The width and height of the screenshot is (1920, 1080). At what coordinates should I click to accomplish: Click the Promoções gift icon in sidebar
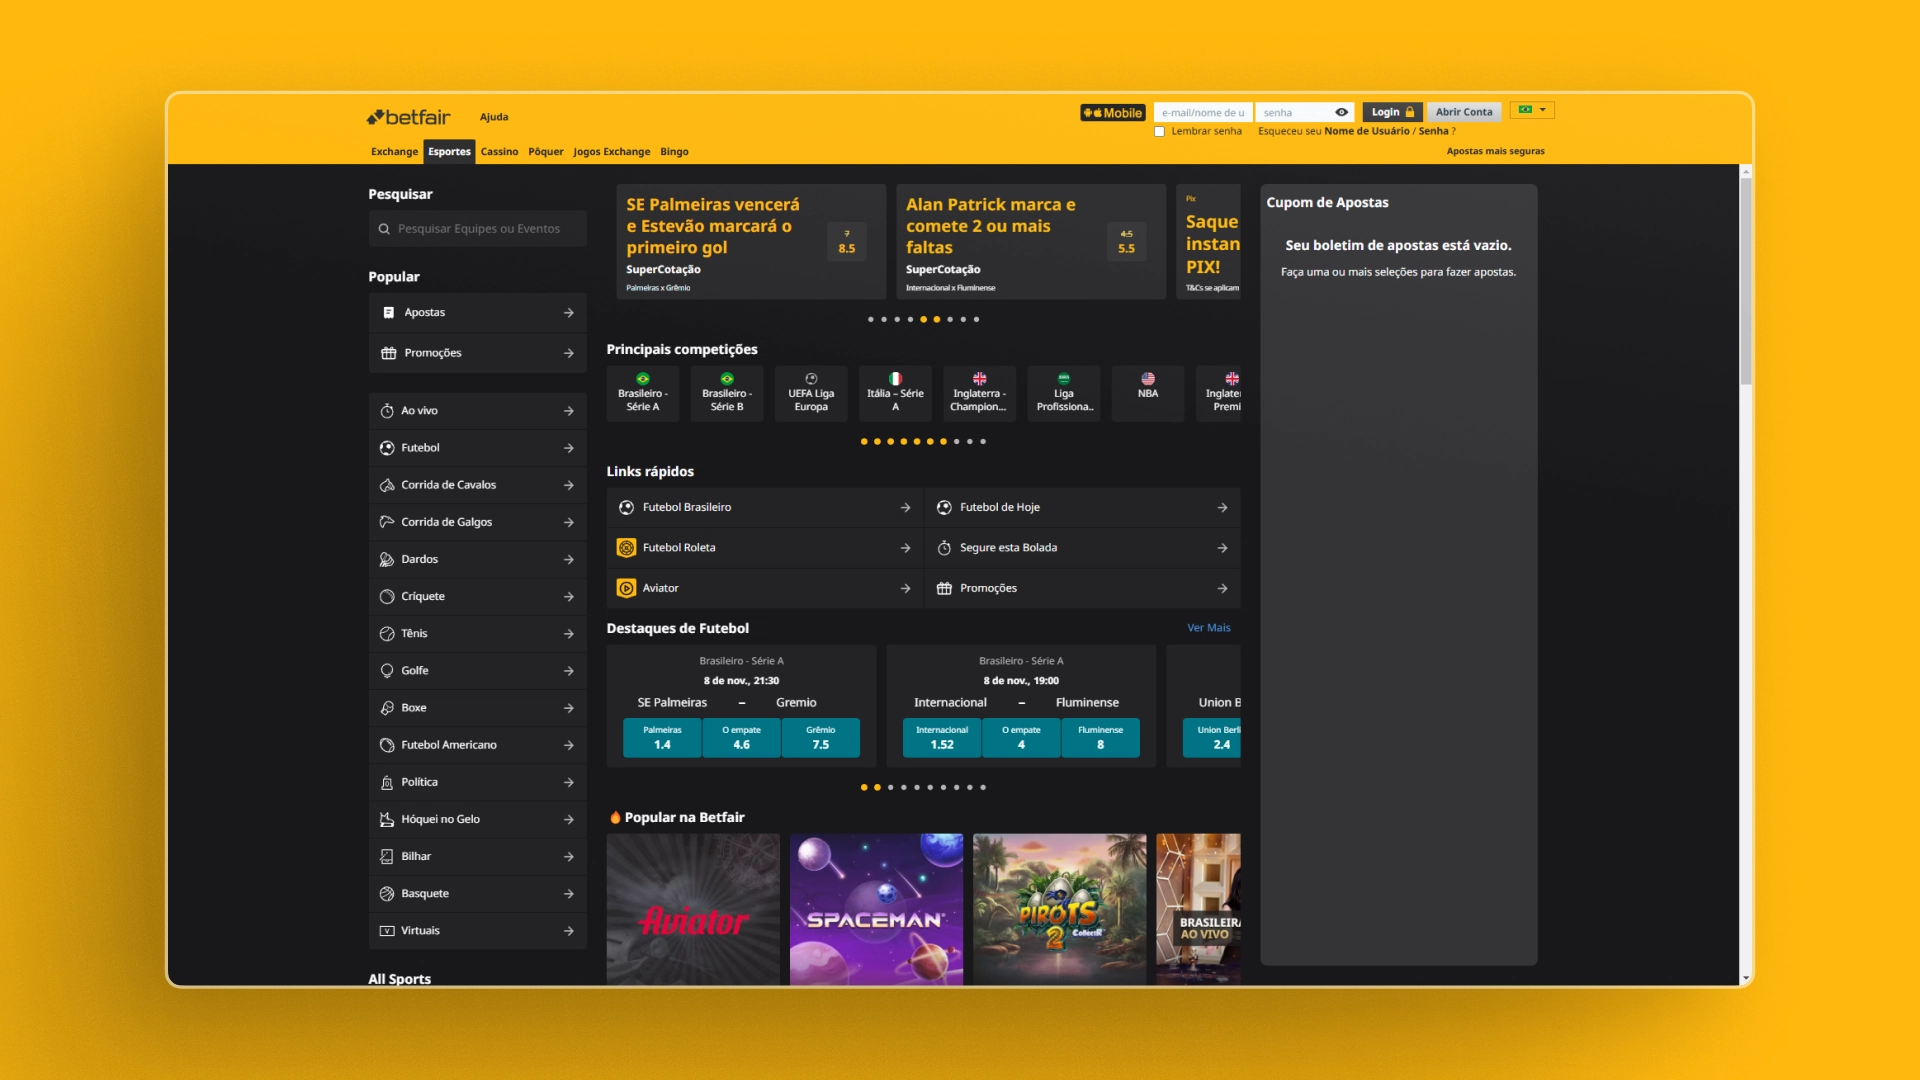pyautogui.click(x=388, y=353)
